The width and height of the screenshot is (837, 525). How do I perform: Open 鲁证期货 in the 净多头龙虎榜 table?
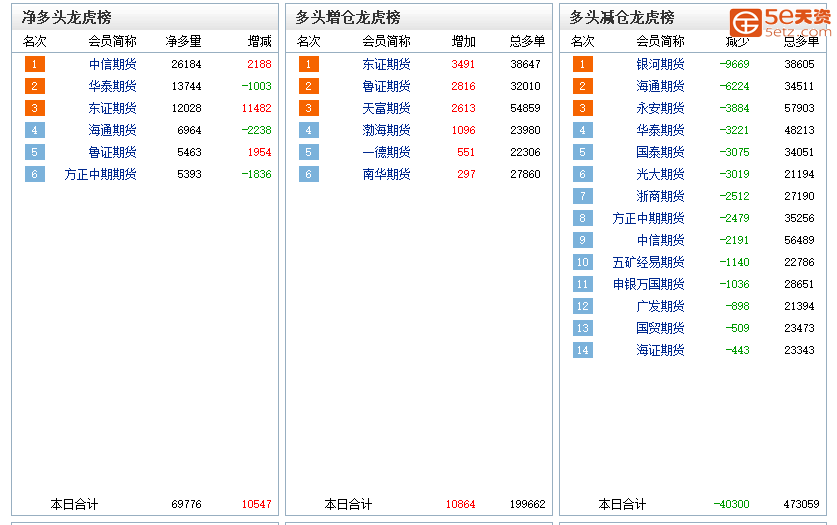coord(113,153)
